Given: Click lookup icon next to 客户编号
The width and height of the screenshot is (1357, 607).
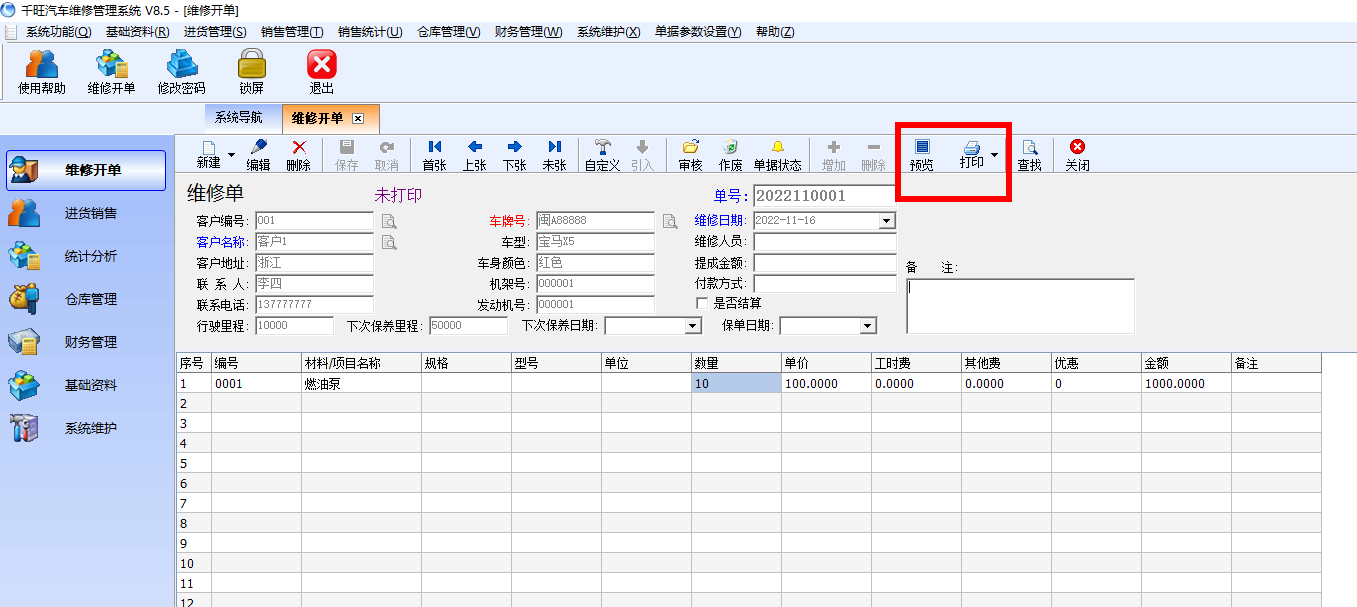Looking at the screenshot, I should (389, 221).
